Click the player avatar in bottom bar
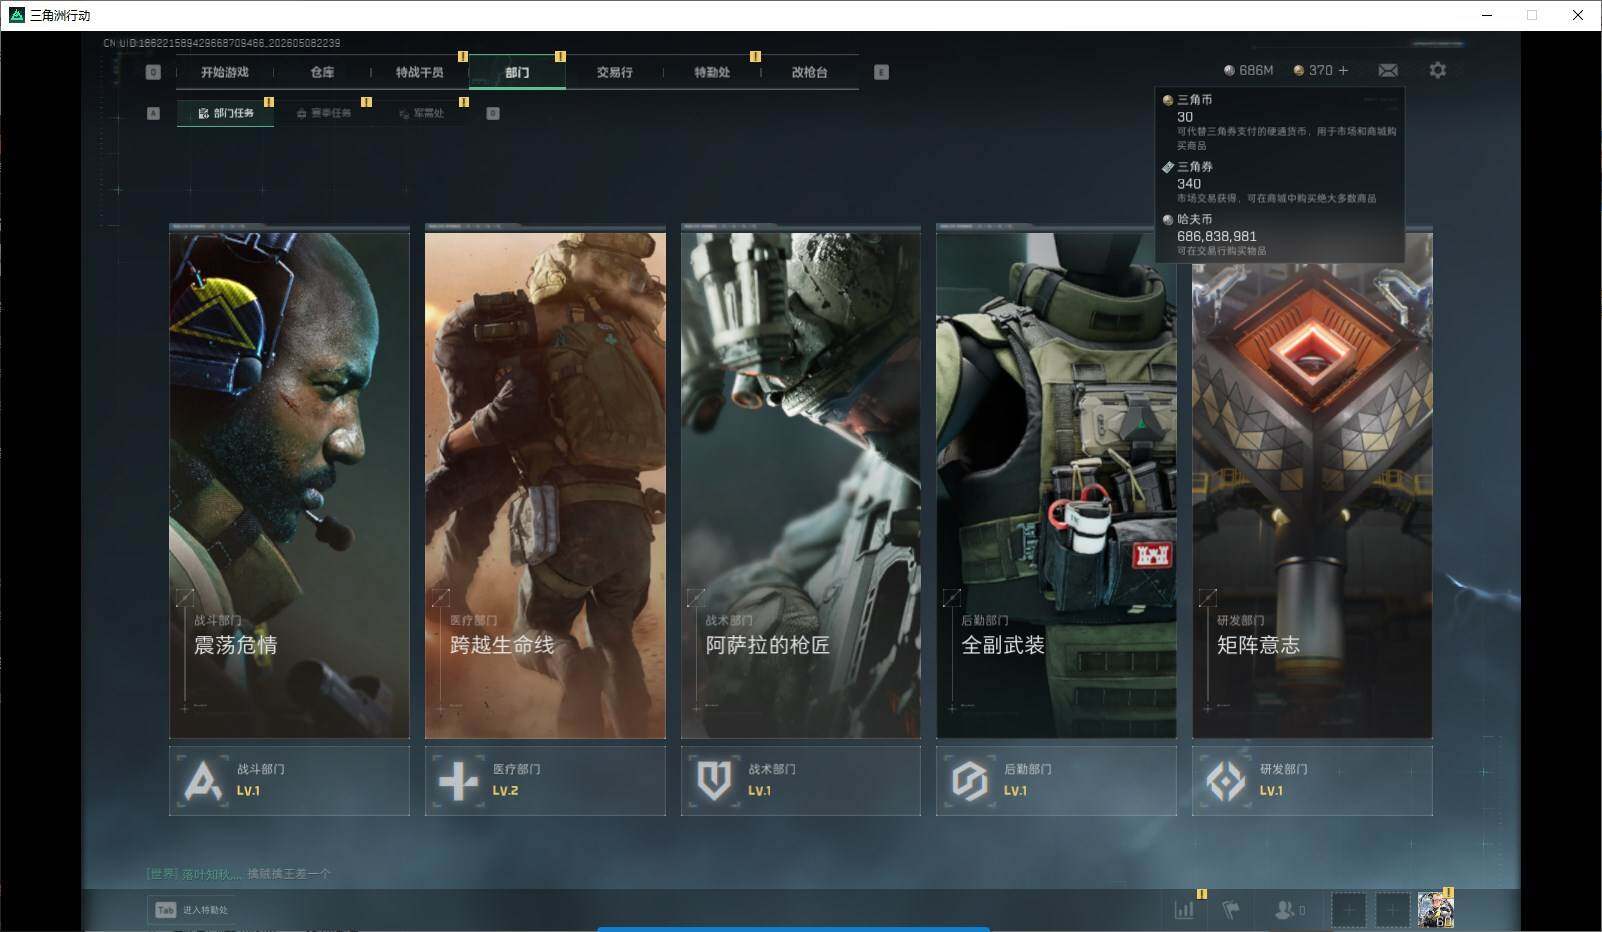1602x932 pixels. (x=1435, y=910)
